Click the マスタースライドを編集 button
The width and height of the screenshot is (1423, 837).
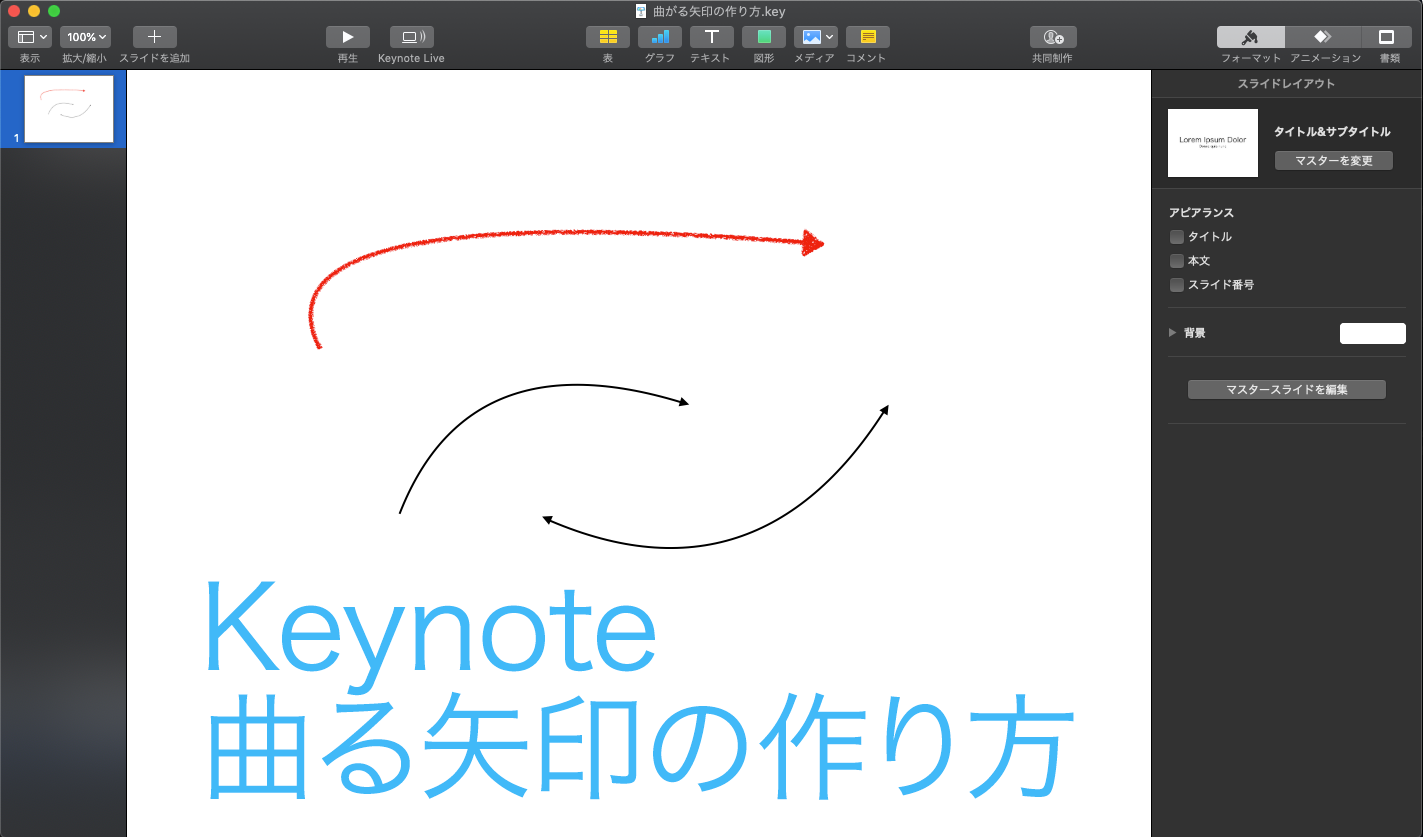[x=1286, y=390]
